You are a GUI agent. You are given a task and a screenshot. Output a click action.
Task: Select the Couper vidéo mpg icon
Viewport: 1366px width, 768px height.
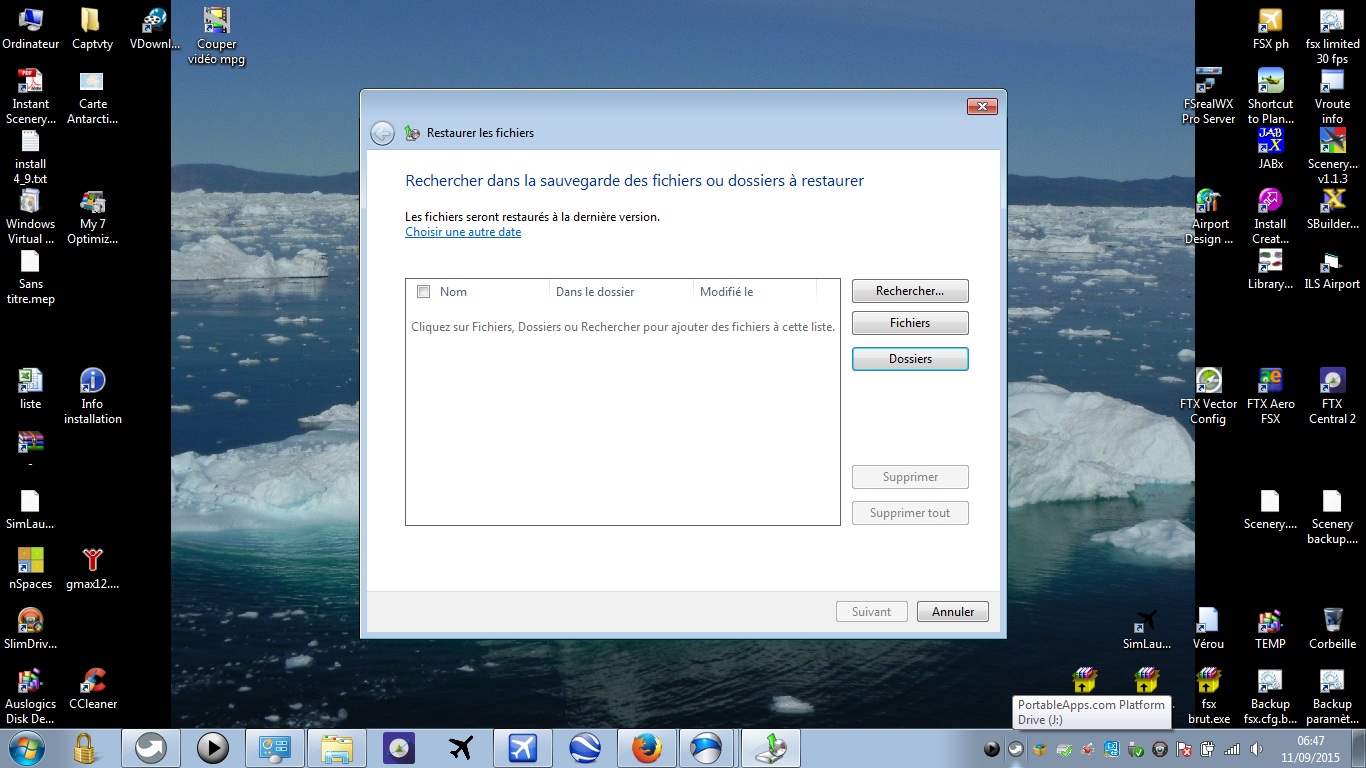coord(216,36)
